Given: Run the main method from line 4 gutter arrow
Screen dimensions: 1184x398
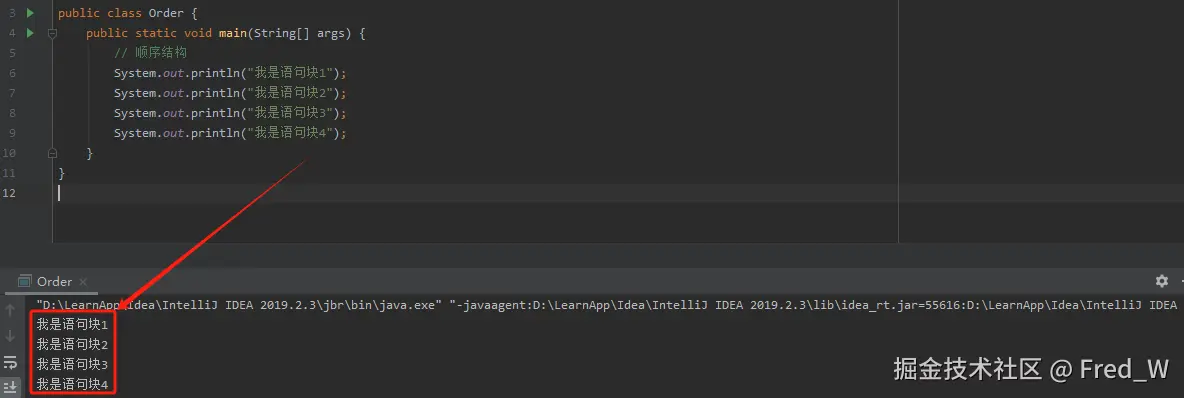Looking at the screenshot, I should 30,32.
